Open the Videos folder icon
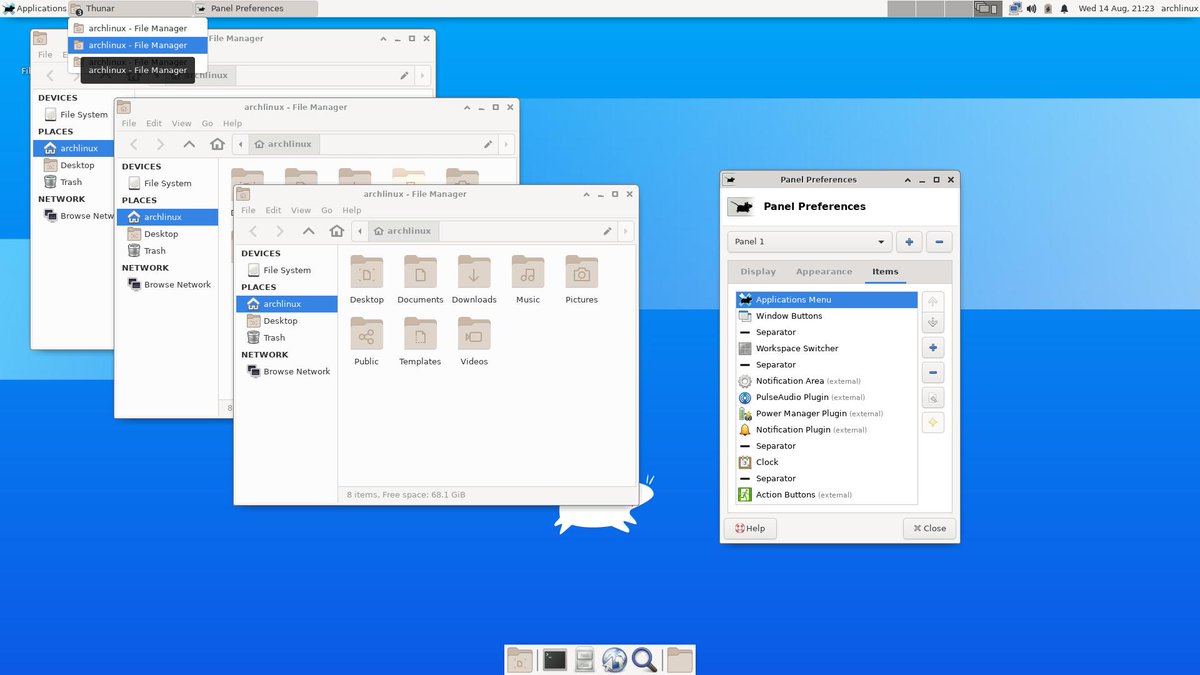The height and width of the screenshot is (675, 1200). pos(474,333)
